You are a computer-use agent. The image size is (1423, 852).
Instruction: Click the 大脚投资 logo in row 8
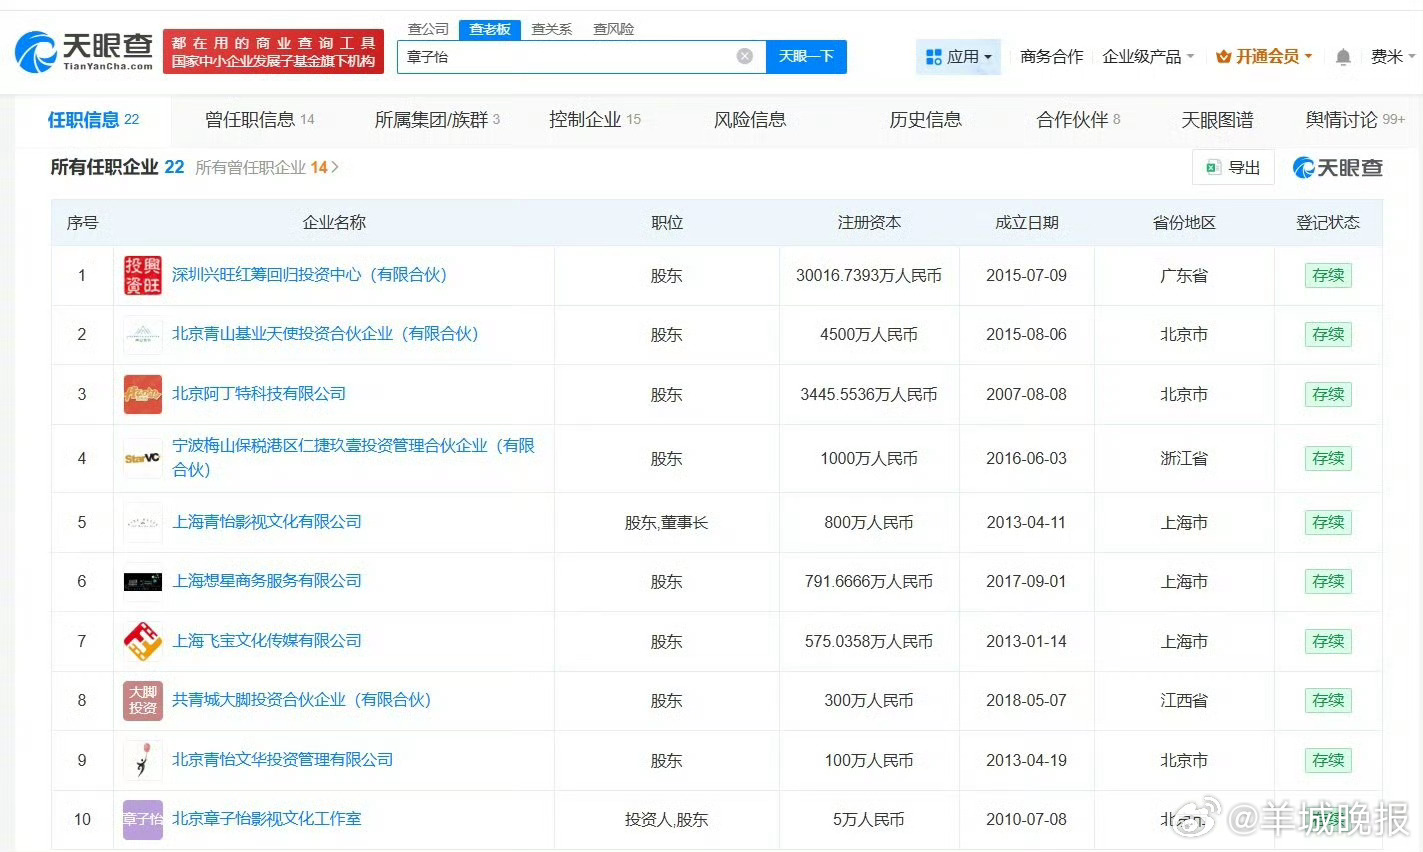click(x=142, y=700)
